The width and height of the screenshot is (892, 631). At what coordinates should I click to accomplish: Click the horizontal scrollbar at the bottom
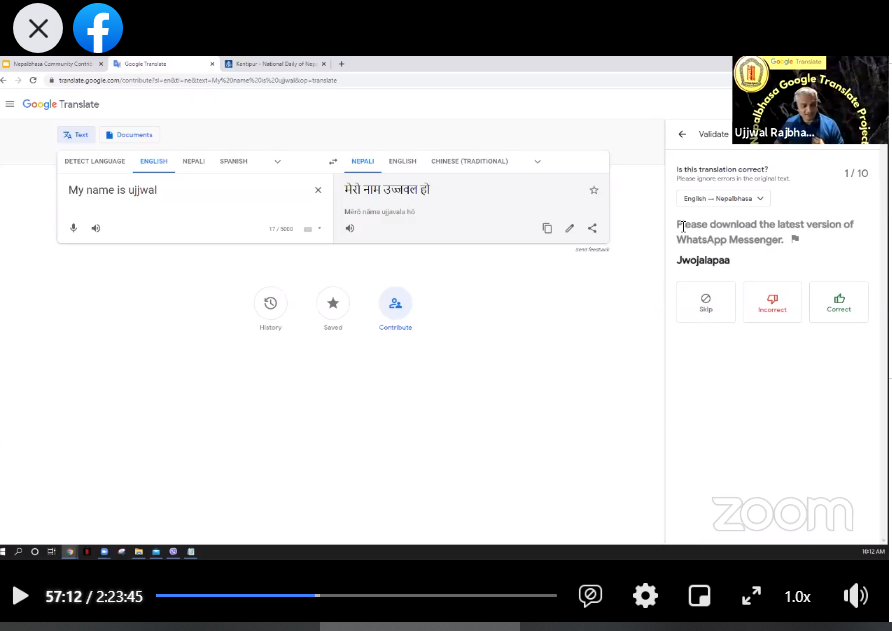click(420, 626)
